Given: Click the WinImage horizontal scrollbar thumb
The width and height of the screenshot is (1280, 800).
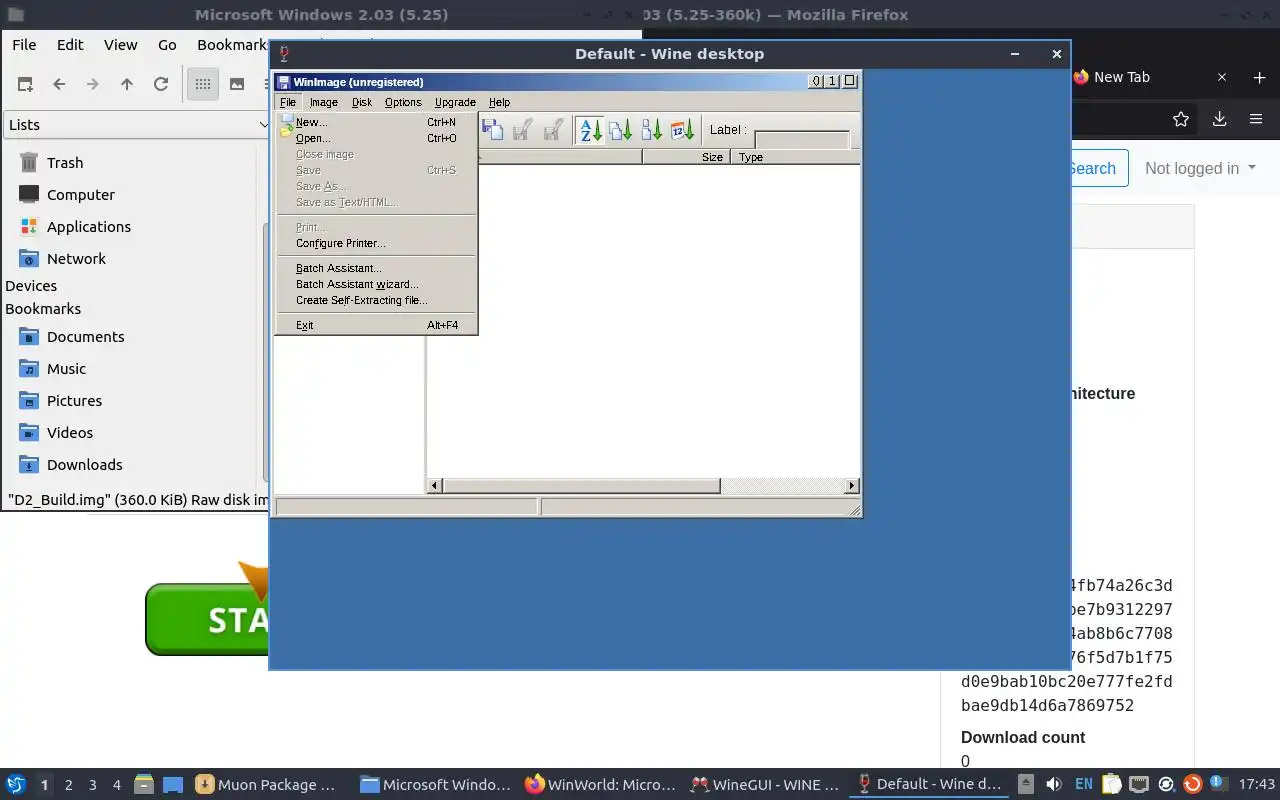Looking at the screenshot, I should [x=581, y=486].
